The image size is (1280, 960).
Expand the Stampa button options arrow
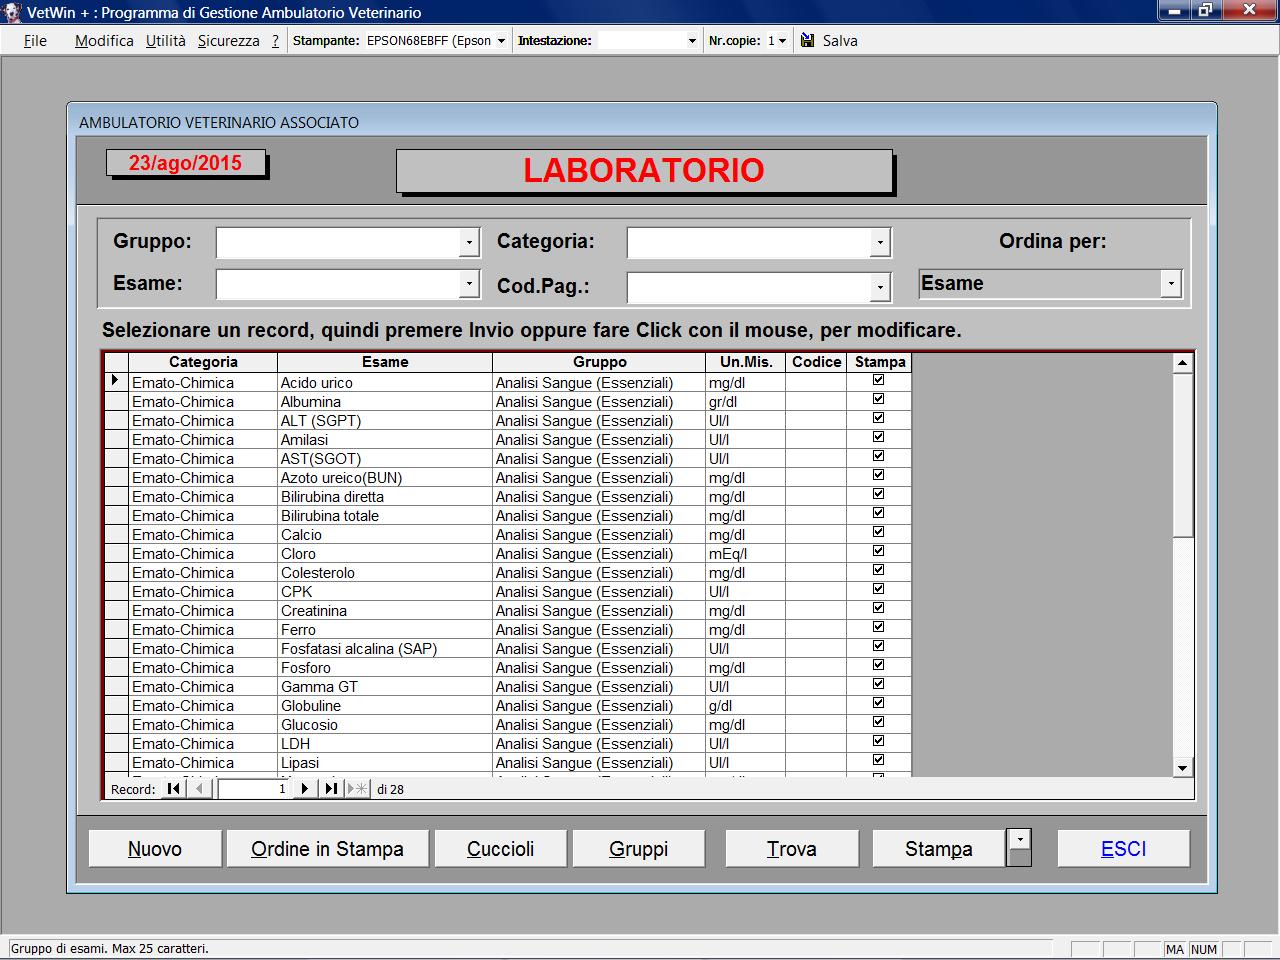coord(1019,838)
